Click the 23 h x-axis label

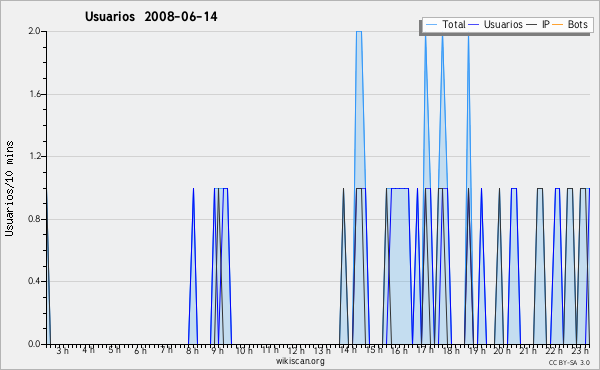click(580, 351)
